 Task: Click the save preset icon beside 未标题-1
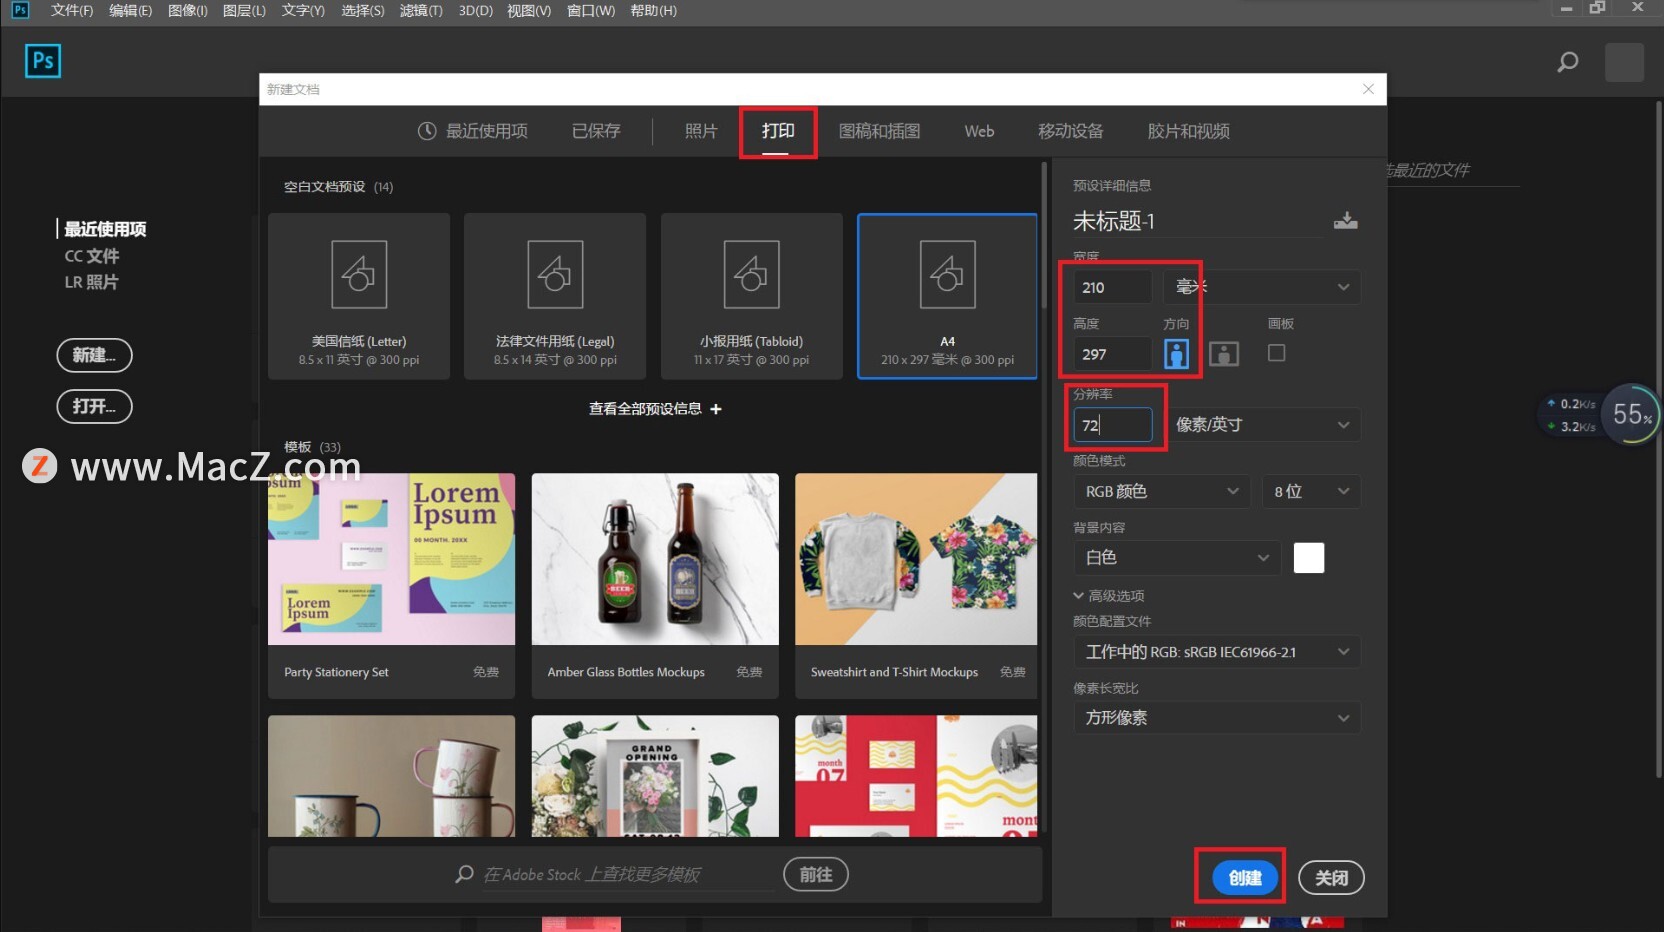pos(1345,221)
